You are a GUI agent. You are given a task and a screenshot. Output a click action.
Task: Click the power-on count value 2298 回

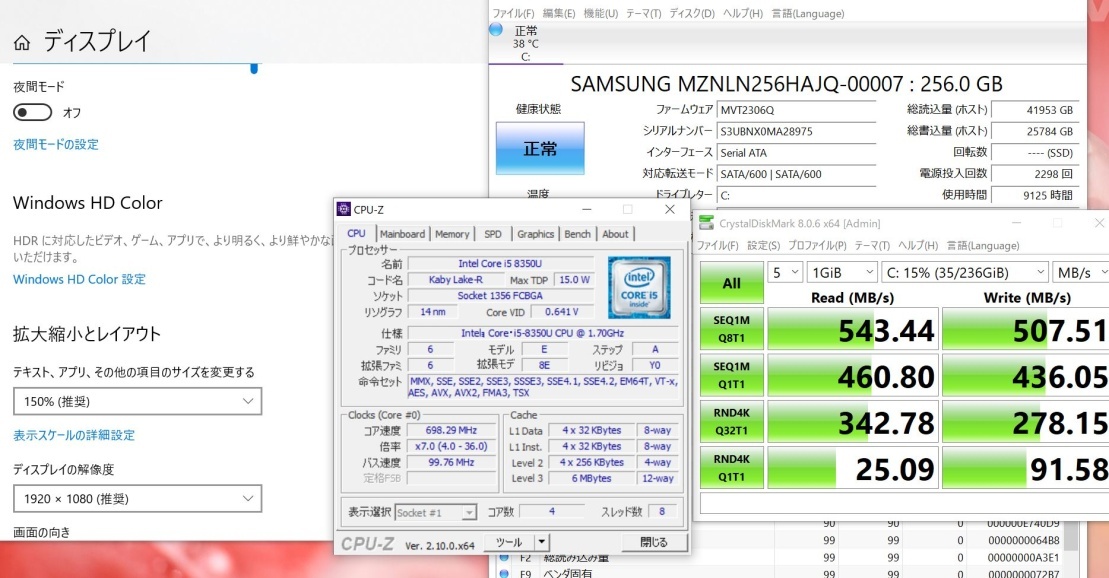coord(1035,173)
